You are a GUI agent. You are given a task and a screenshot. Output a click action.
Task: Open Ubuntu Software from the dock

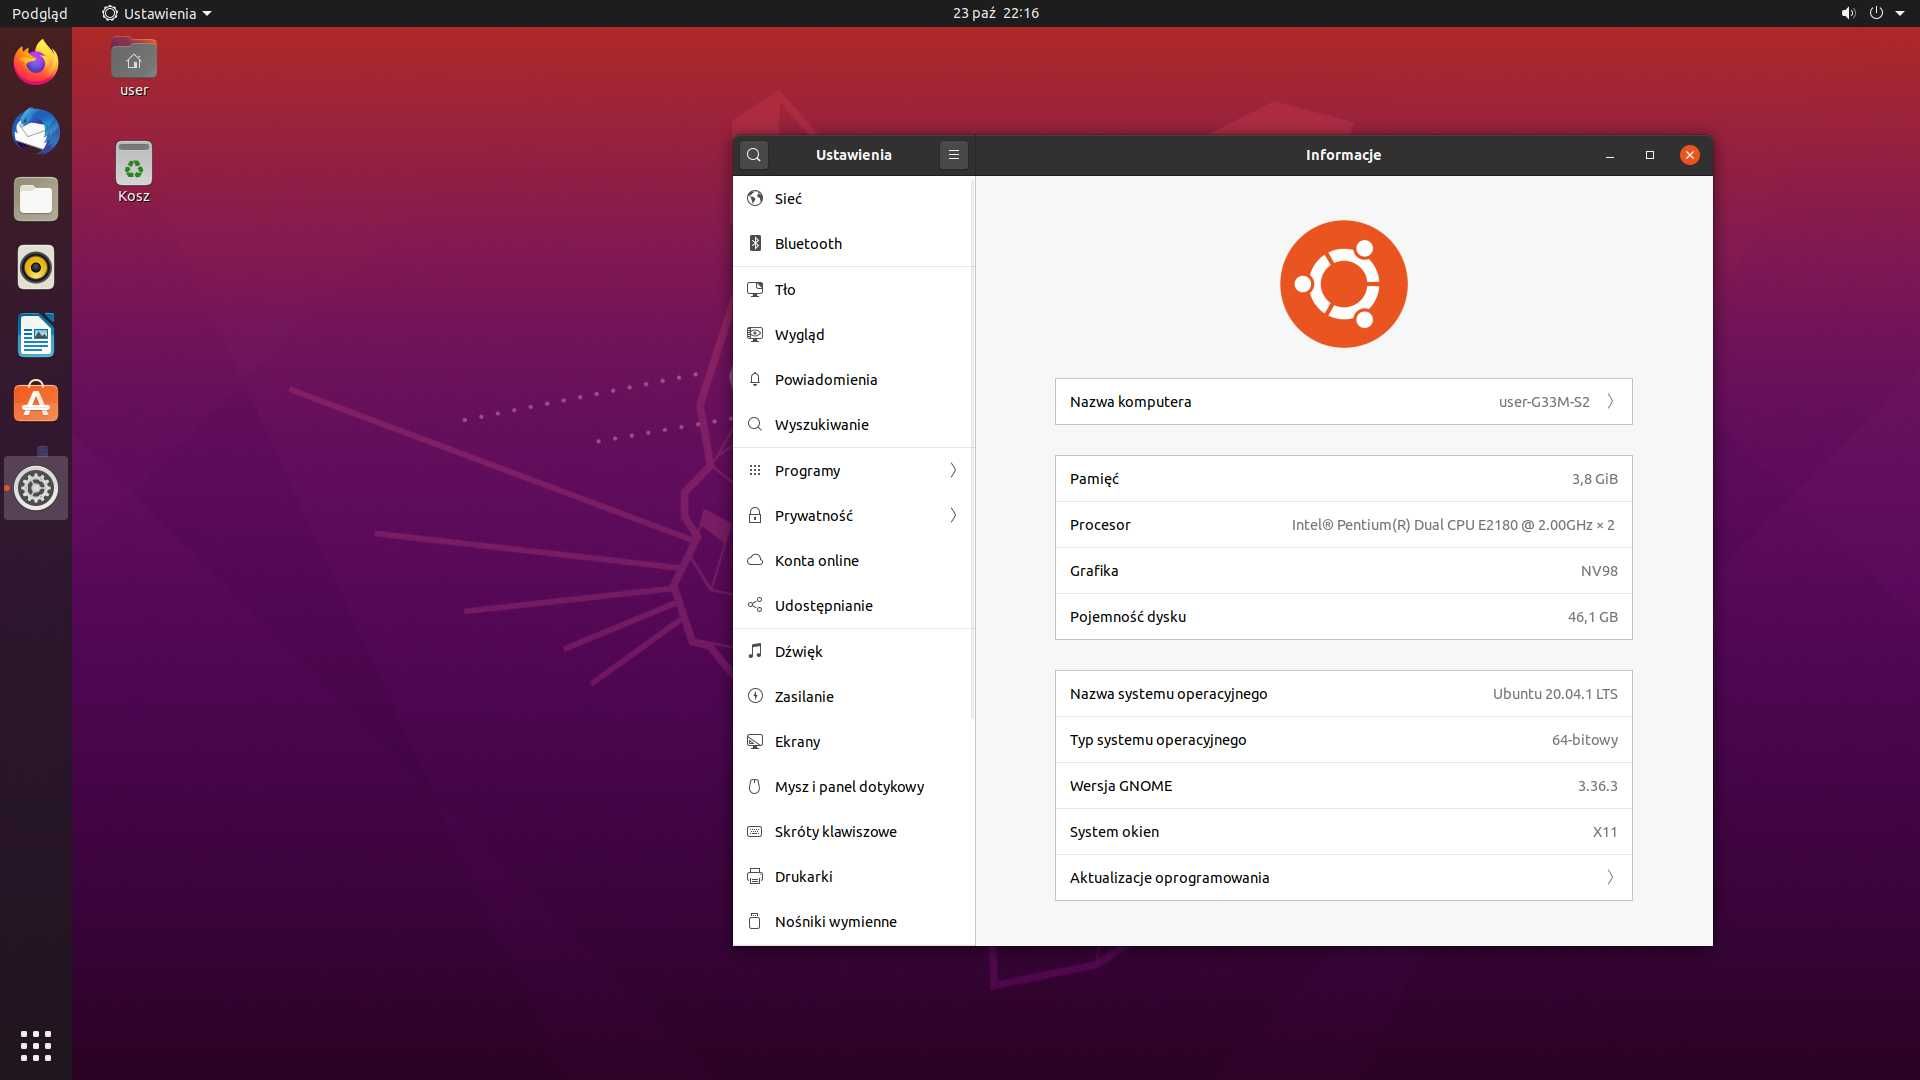pos(36,403)
